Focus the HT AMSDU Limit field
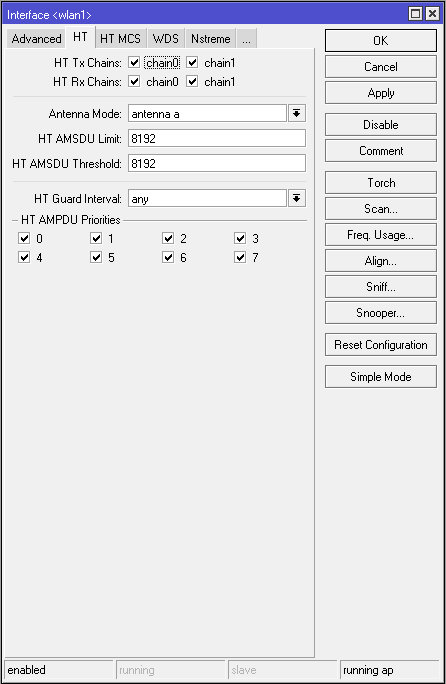 (x=217, y=138)
